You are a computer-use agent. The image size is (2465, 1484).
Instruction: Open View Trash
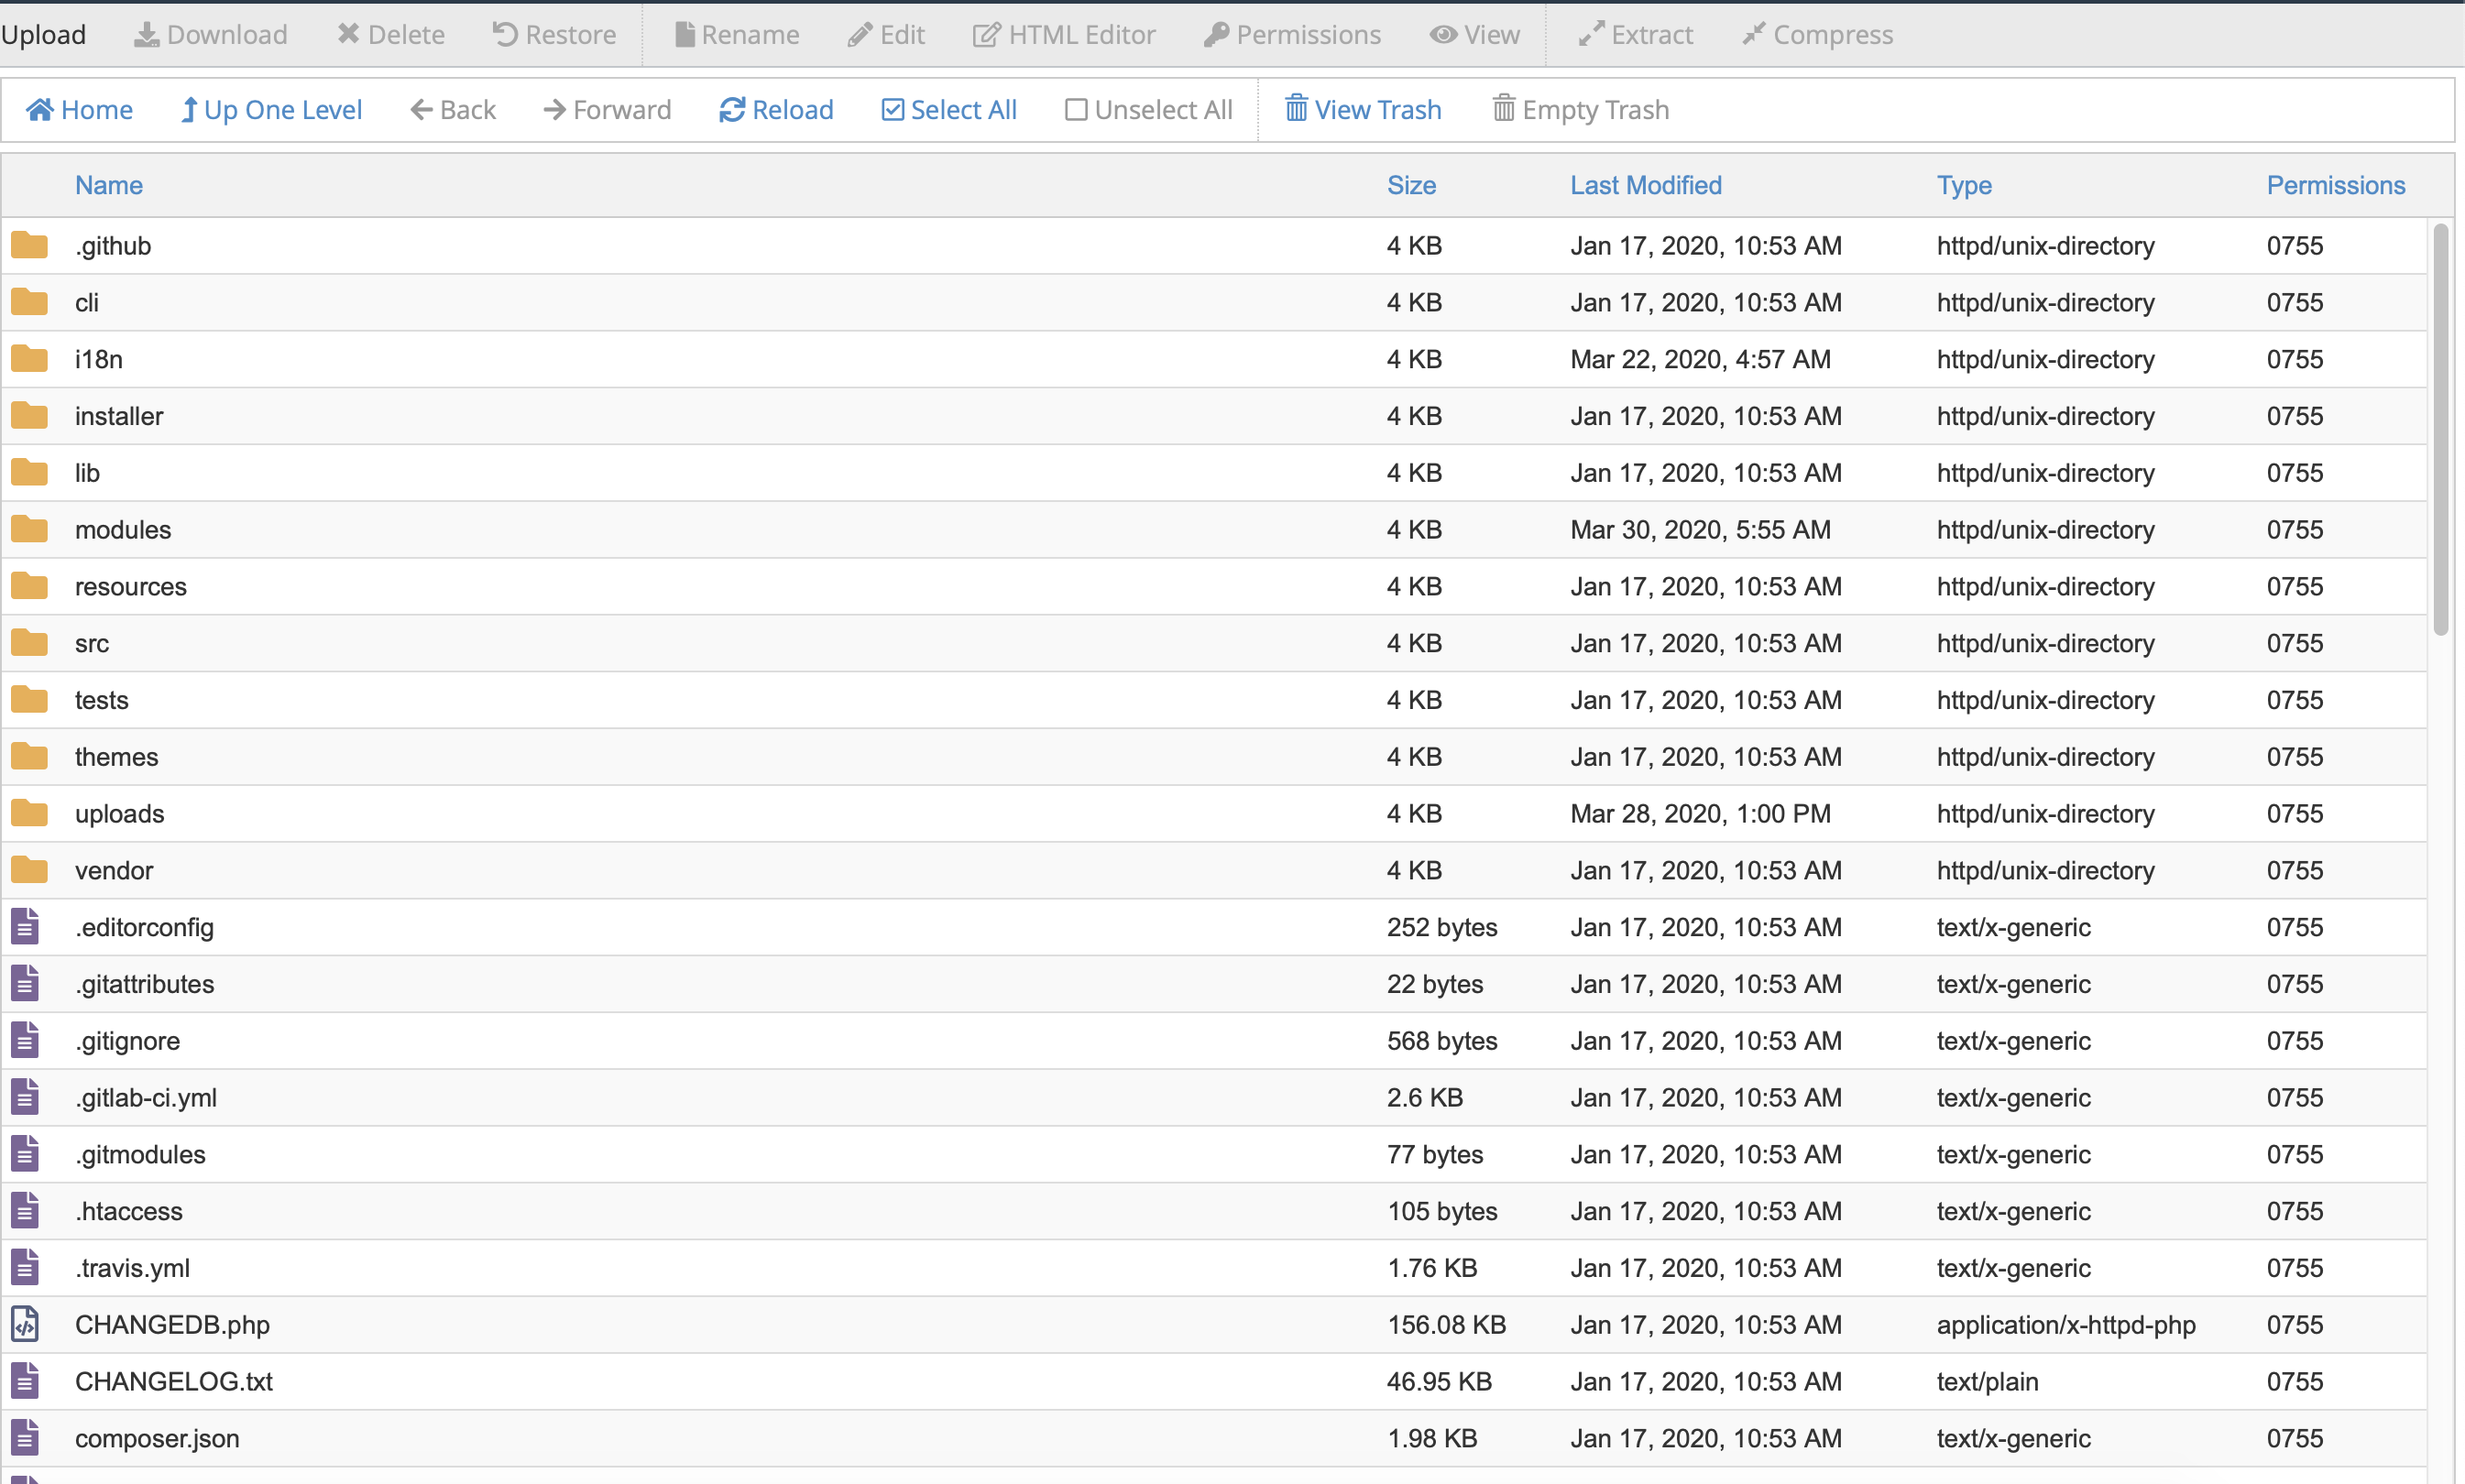click(x=1363, y=109)
